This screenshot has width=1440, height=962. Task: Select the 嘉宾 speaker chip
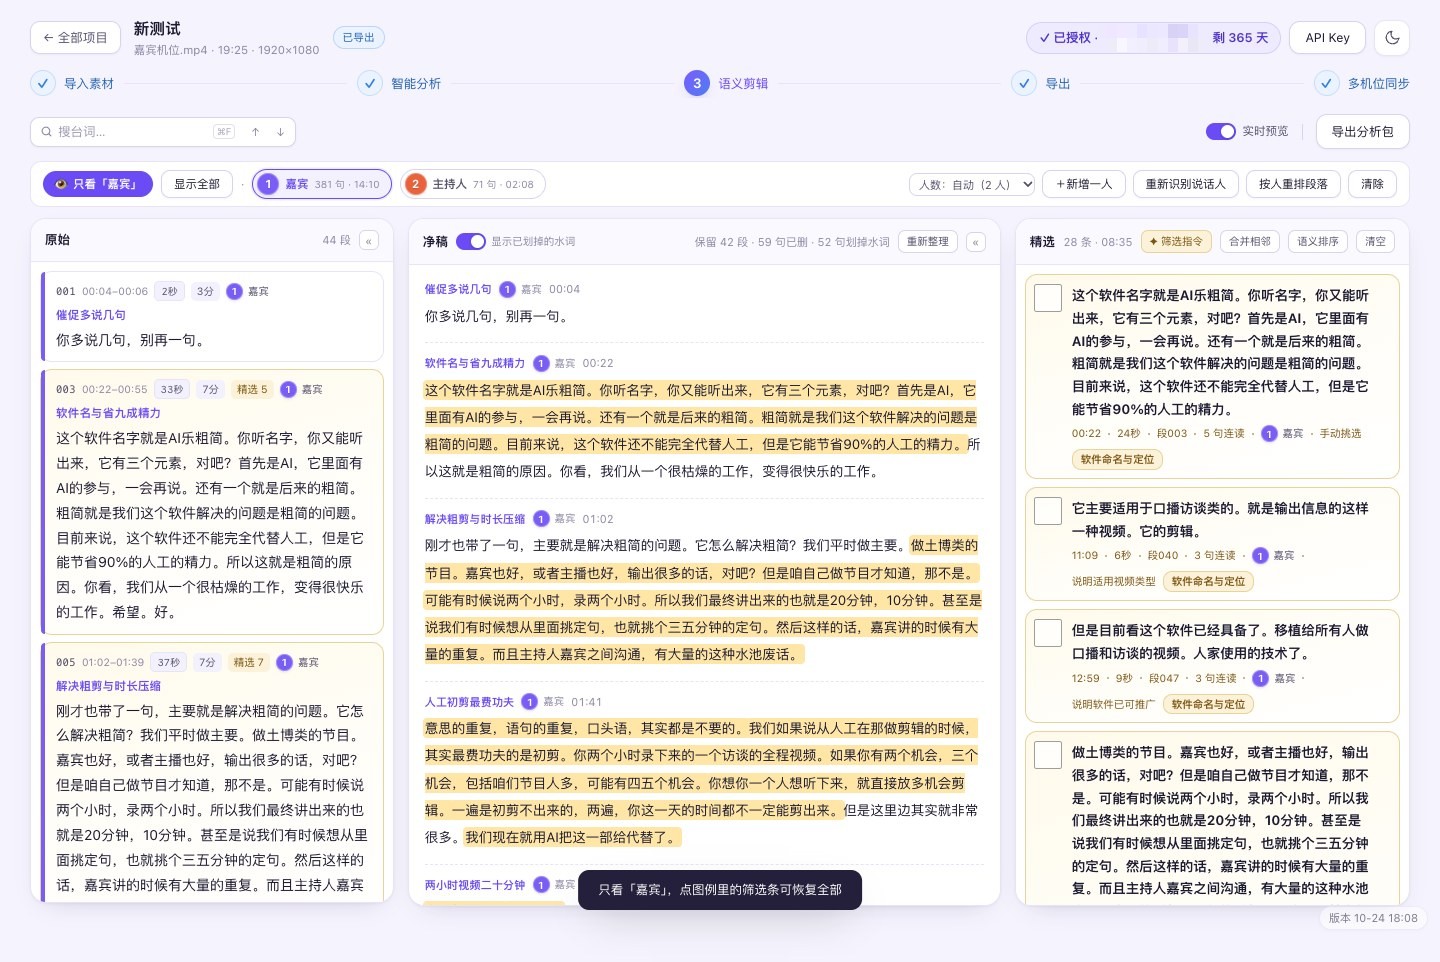click(x=322, y=184)
